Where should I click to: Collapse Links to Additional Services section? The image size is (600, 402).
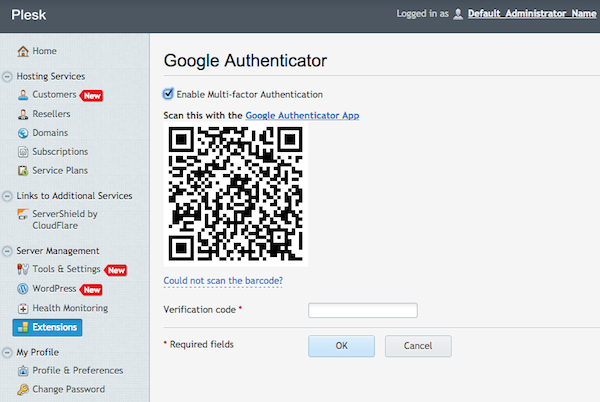pos(7,196)
